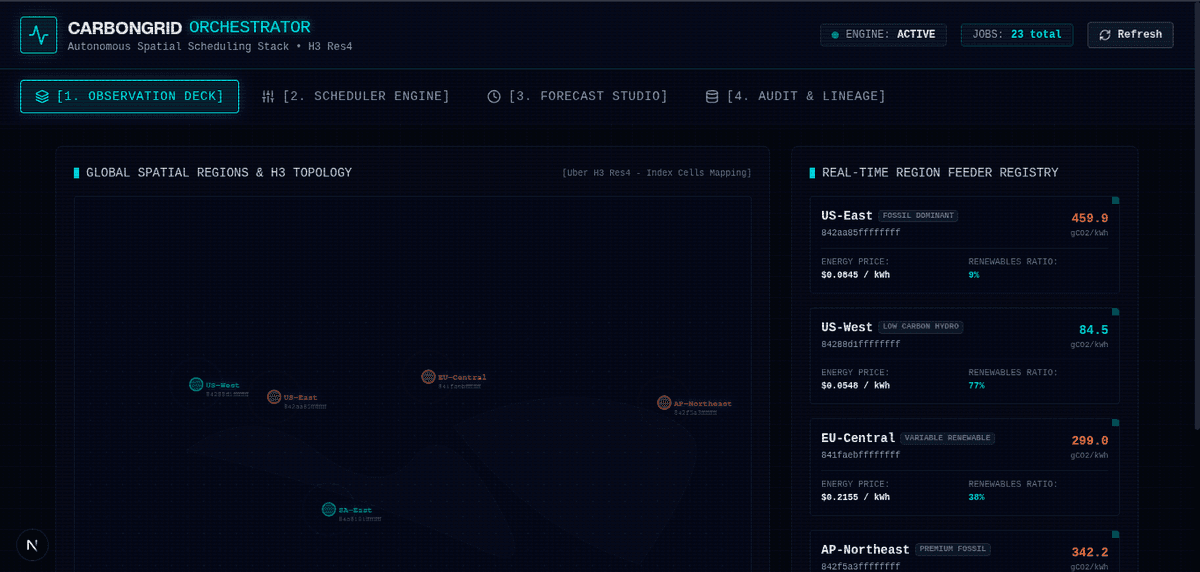Select the US-East feeder registry card

(x=964, y=245)
